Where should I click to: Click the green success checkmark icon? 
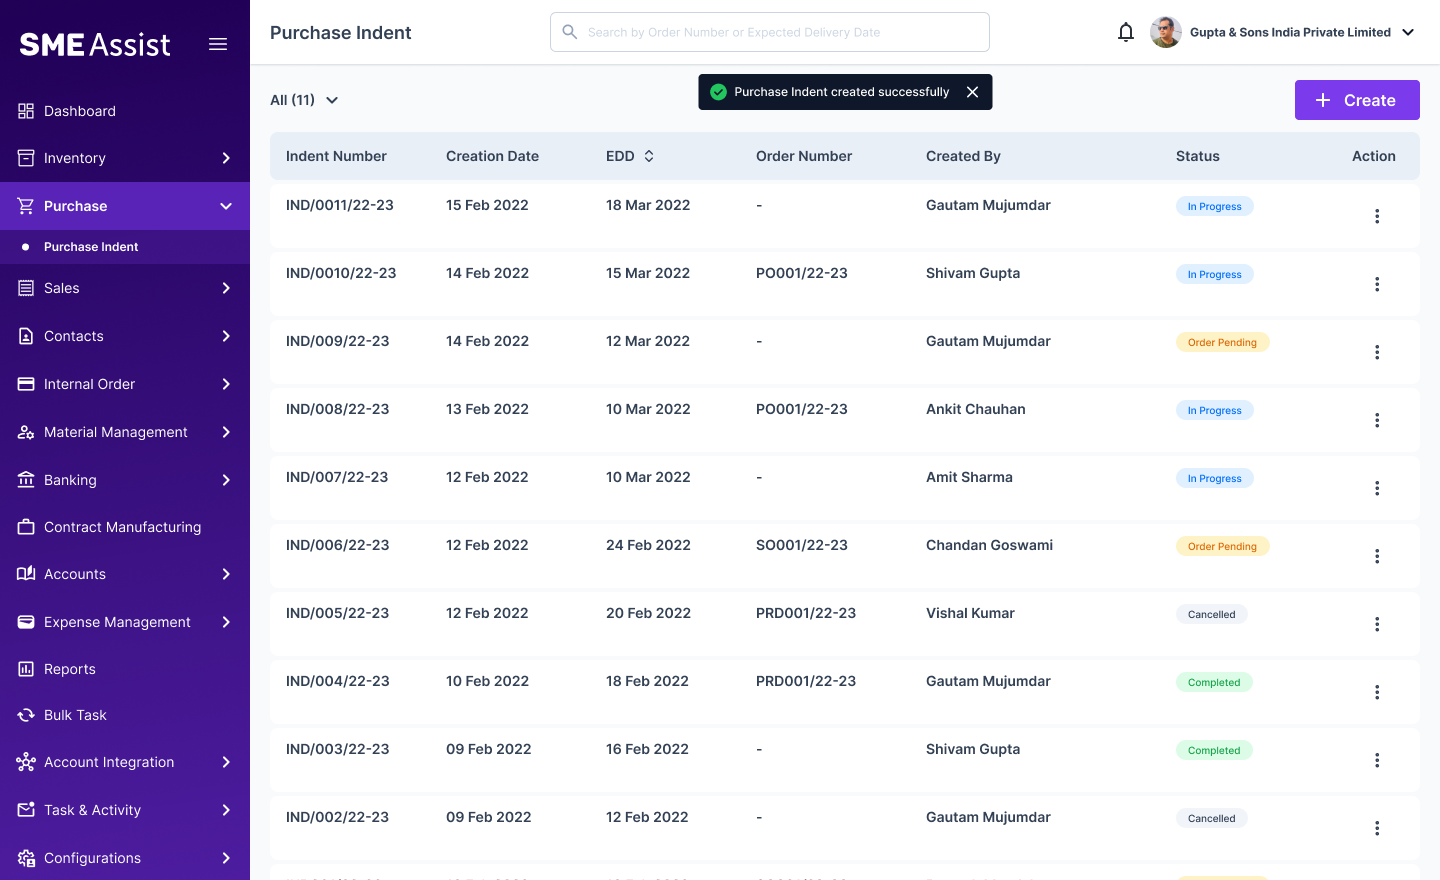click(718, 92)
